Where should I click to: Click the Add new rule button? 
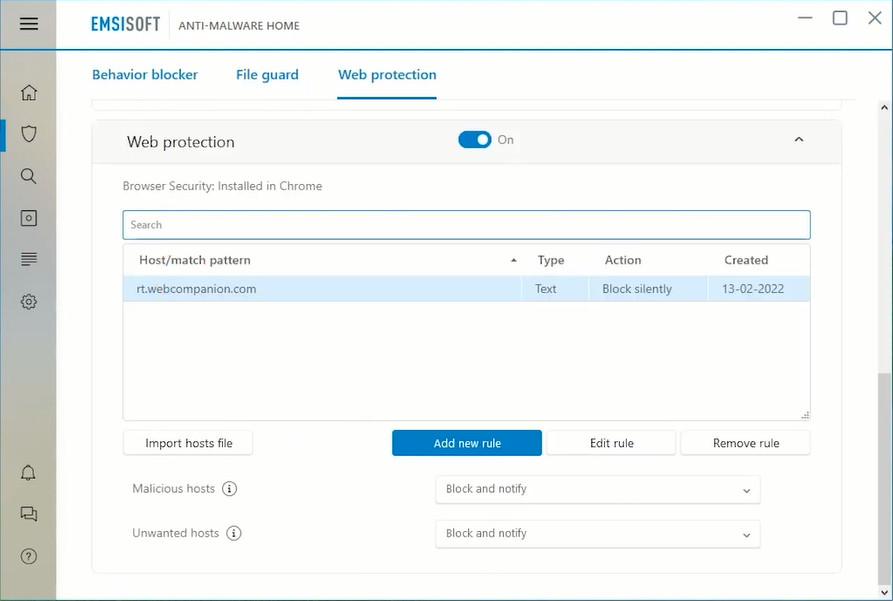(467, 443)
